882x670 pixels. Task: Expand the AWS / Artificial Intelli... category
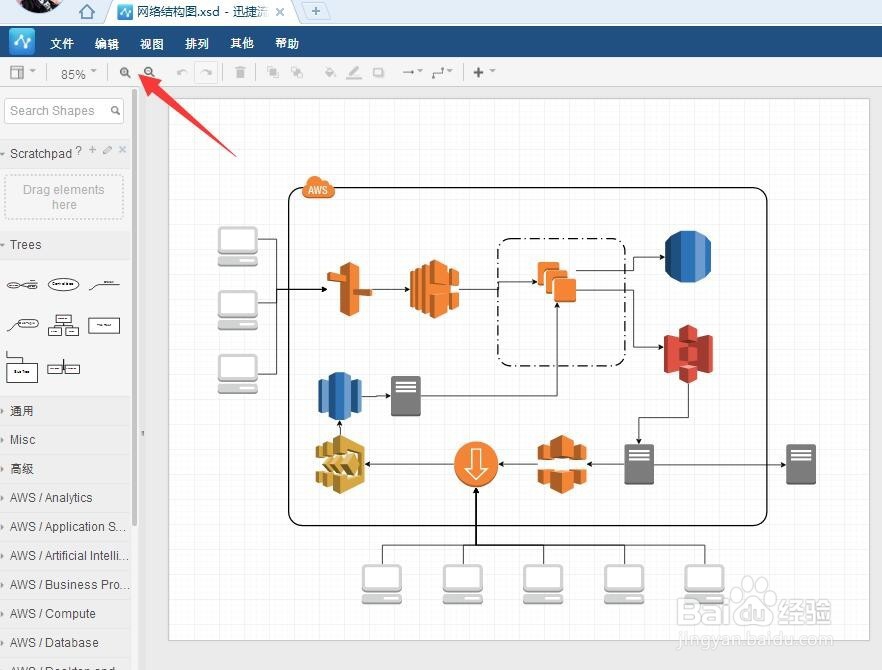point(65,556)
